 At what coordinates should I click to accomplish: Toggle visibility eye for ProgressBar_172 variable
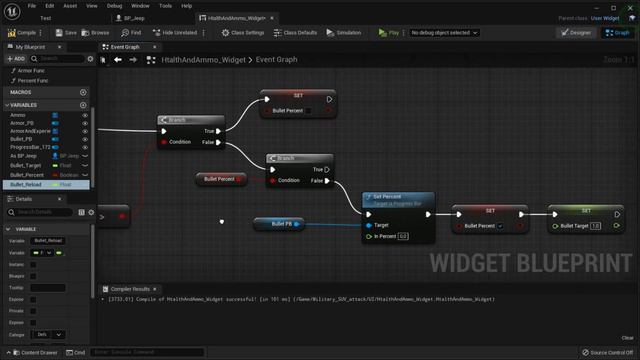coord(85,147)
